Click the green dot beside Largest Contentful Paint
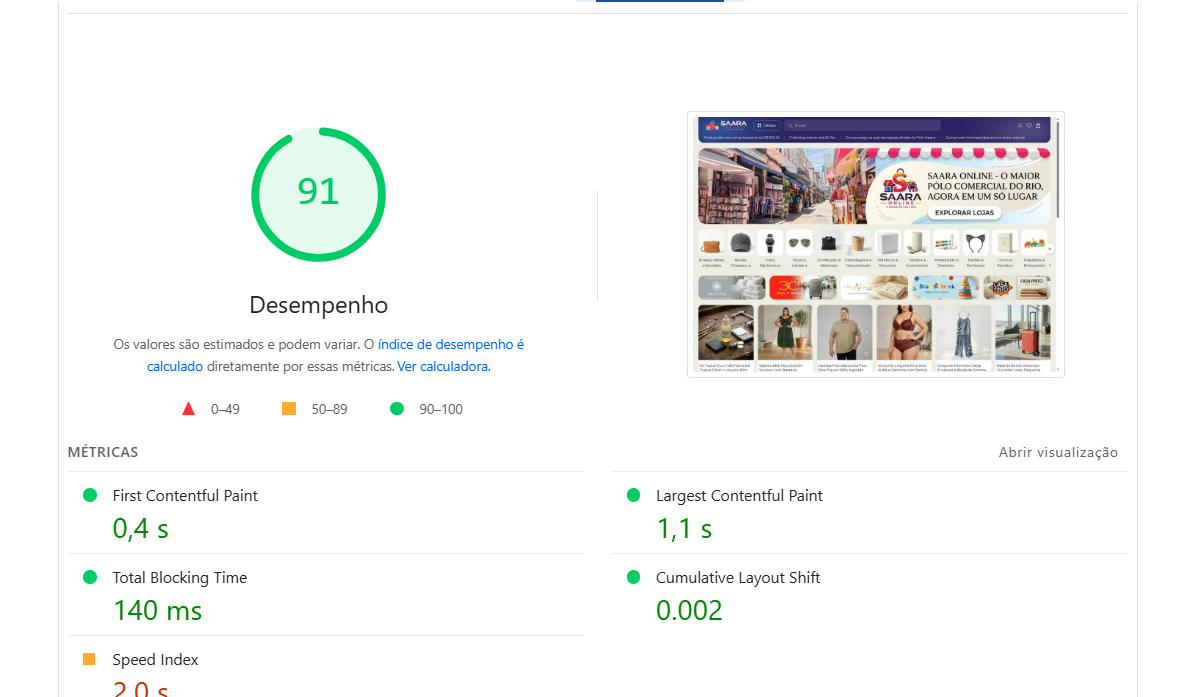The width and height of the screenshot is (1186, 697). click(x=634, y=495)
